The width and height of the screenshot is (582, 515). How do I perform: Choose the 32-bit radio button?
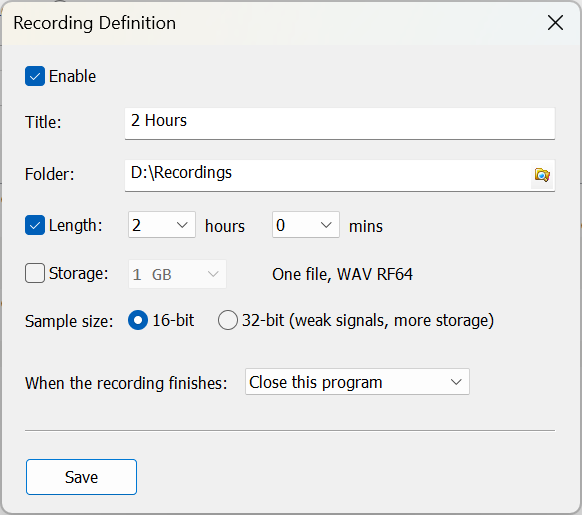228,320
